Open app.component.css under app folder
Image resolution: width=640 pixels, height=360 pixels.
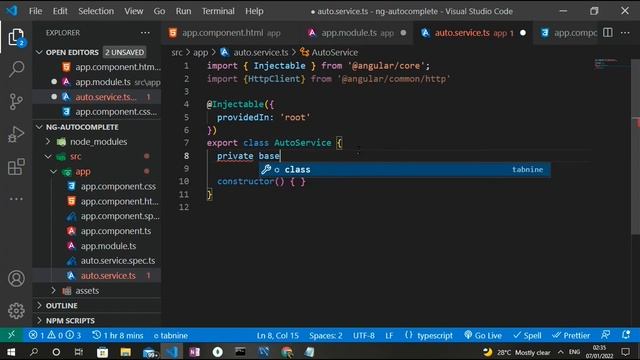118,187
